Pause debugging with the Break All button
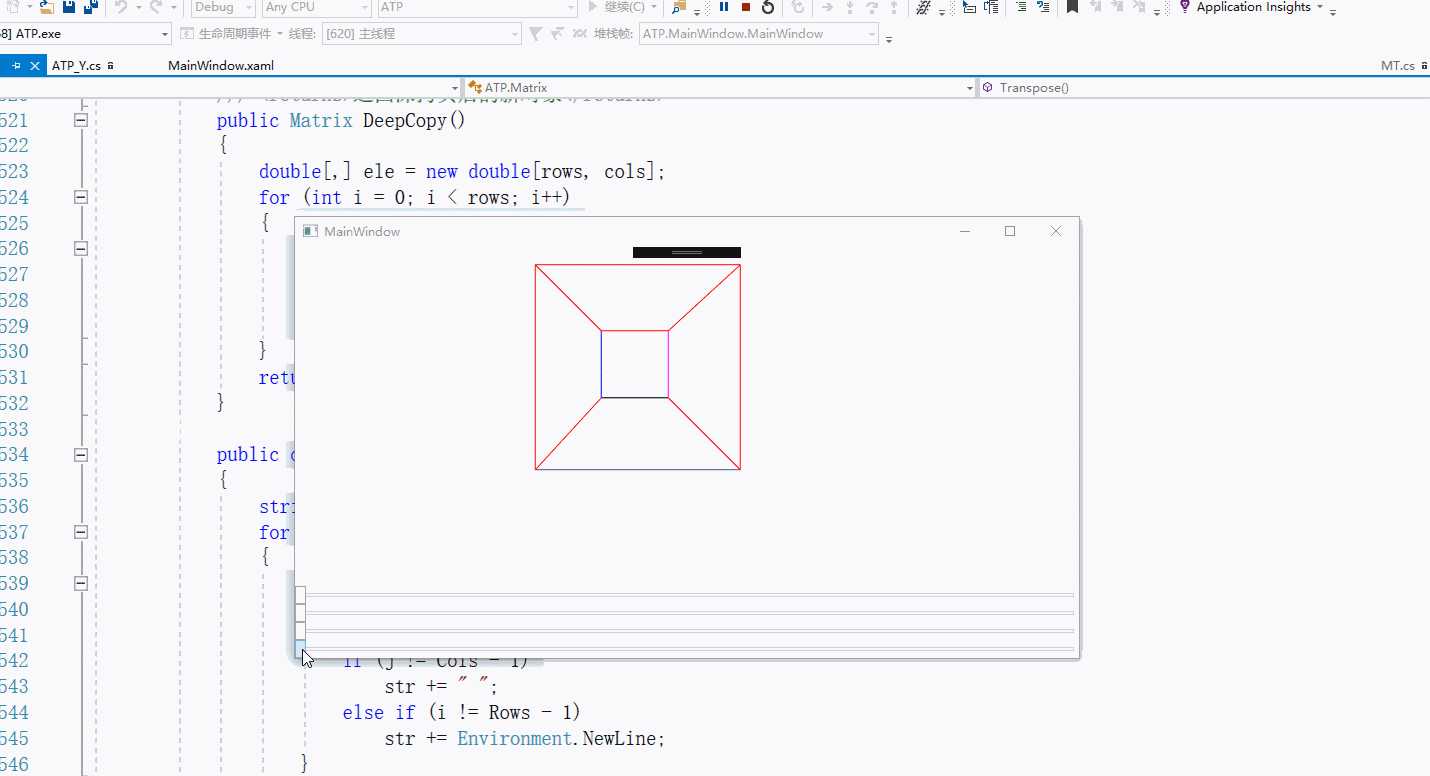Viewport: 1430px width, 776px height. tap(724, 7)
